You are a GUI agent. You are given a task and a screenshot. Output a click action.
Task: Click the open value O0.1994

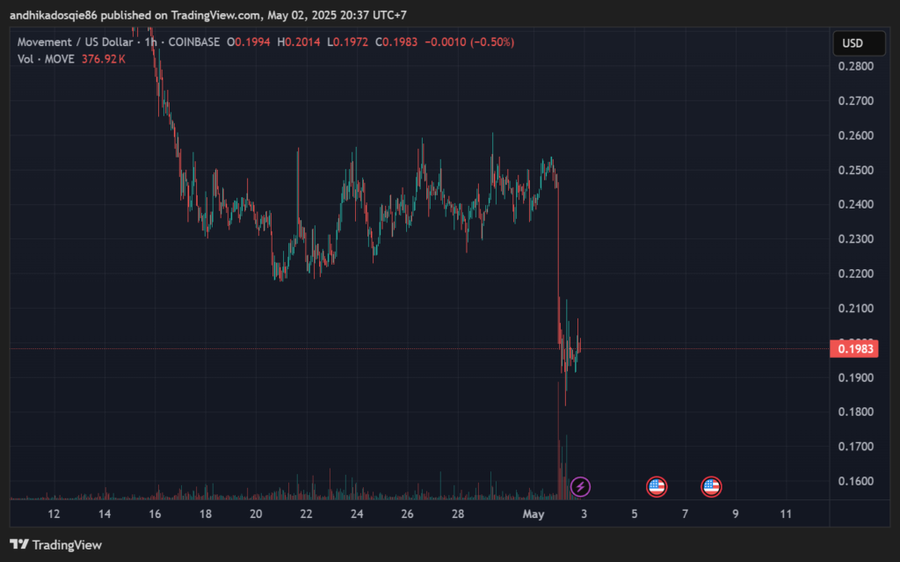pos(249,42)
